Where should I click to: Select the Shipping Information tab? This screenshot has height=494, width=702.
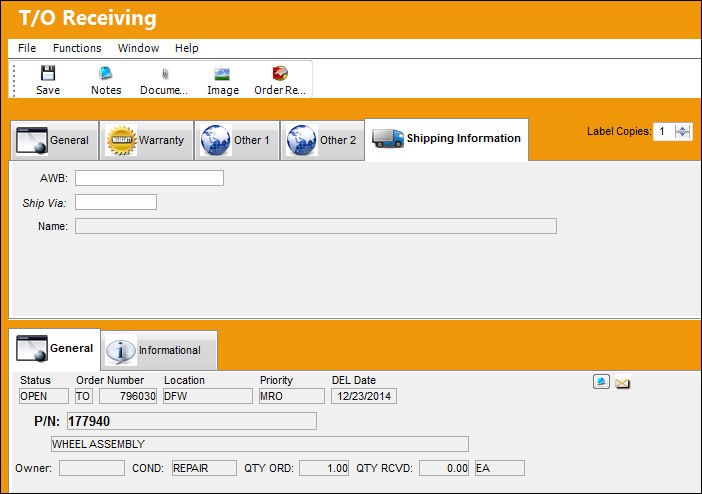[447, 139]
